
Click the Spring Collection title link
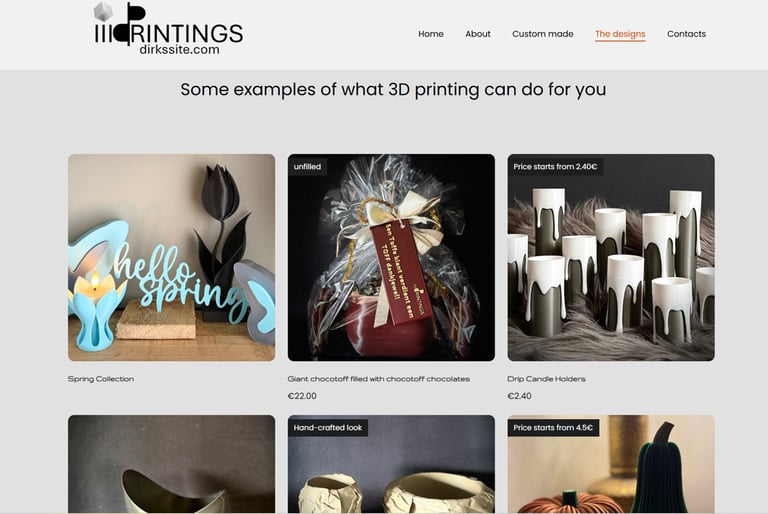pyautogui.click(x=101, y=379)
